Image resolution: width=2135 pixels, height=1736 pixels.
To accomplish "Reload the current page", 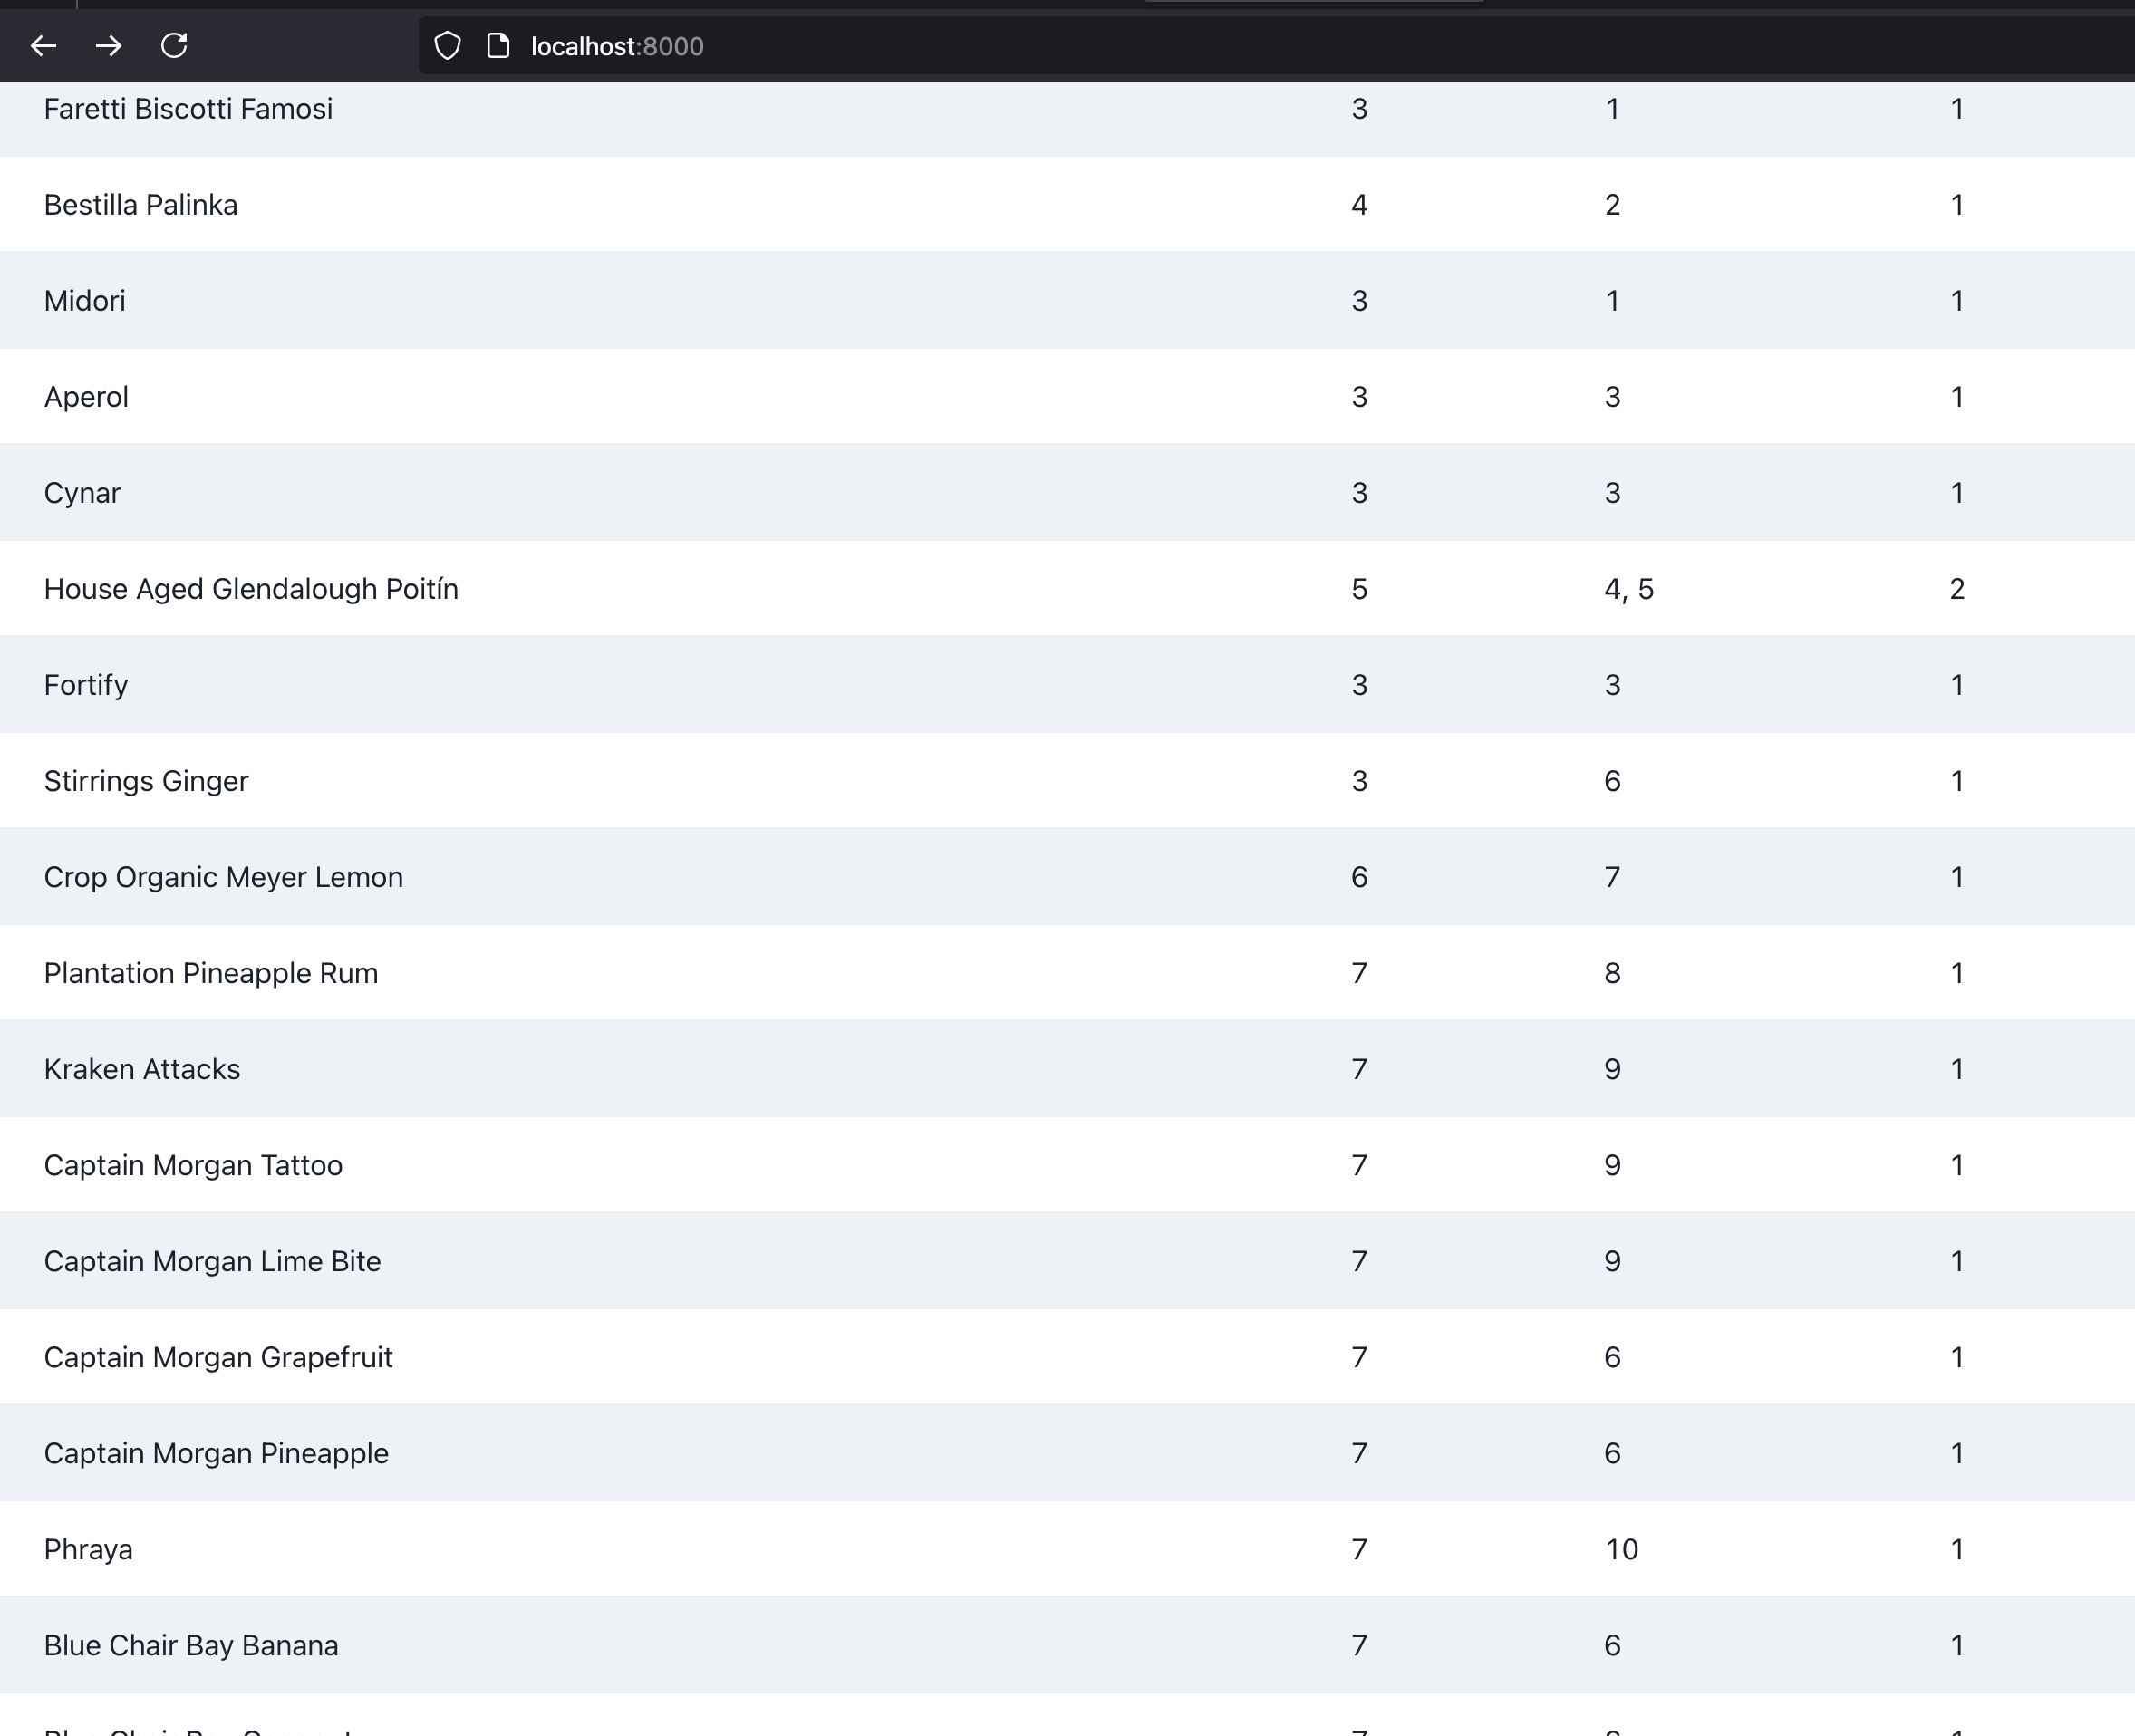I will [174, 46].
